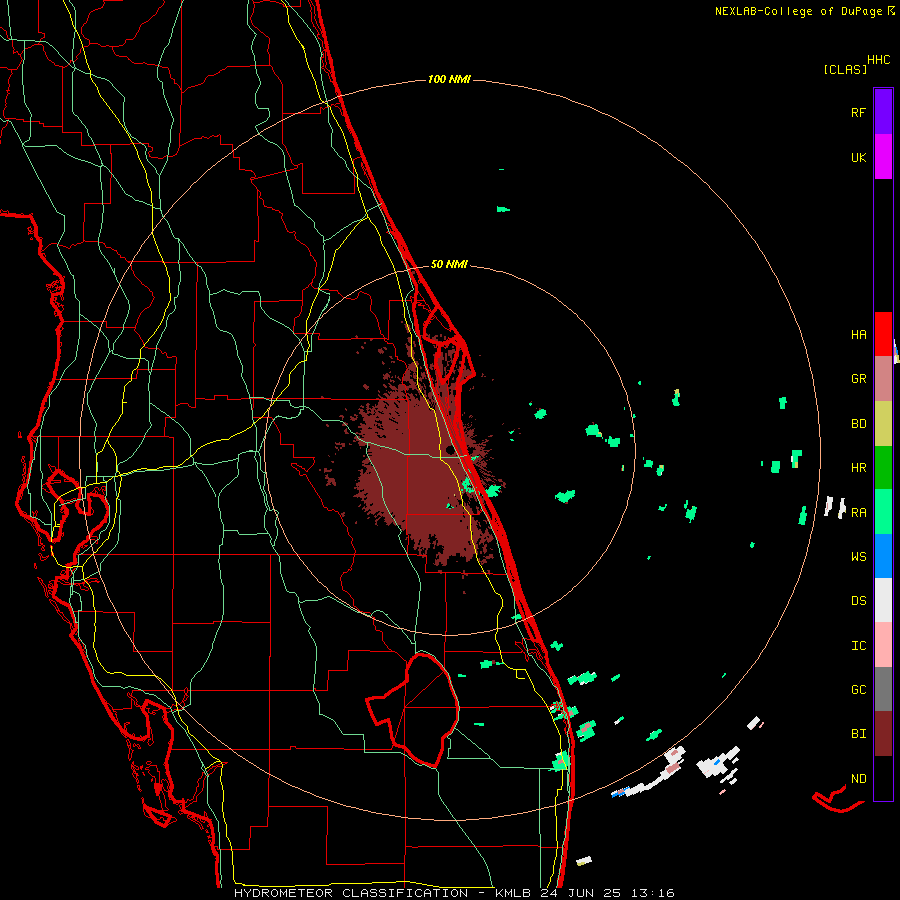
Task: Click the 'UK' legend label
Action: click(859, 158)
